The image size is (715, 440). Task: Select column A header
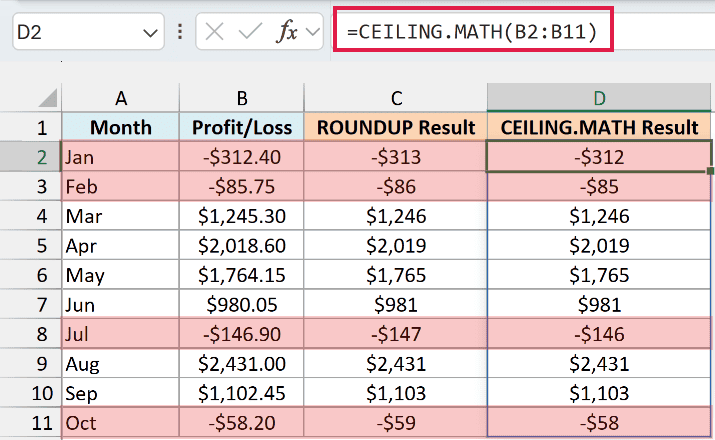120,98
